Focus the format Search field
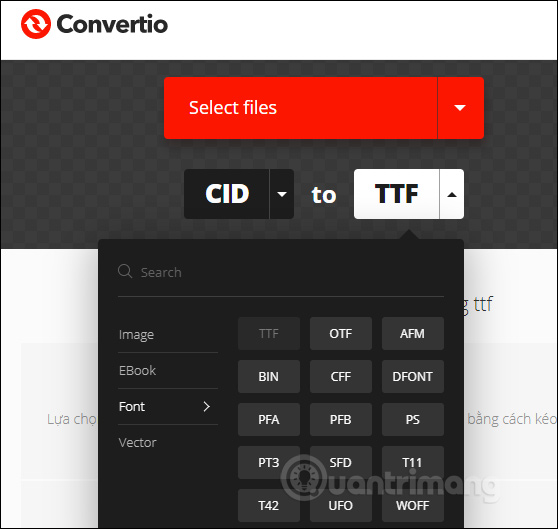Screen dimensions: 558x529 click(281, 273)
